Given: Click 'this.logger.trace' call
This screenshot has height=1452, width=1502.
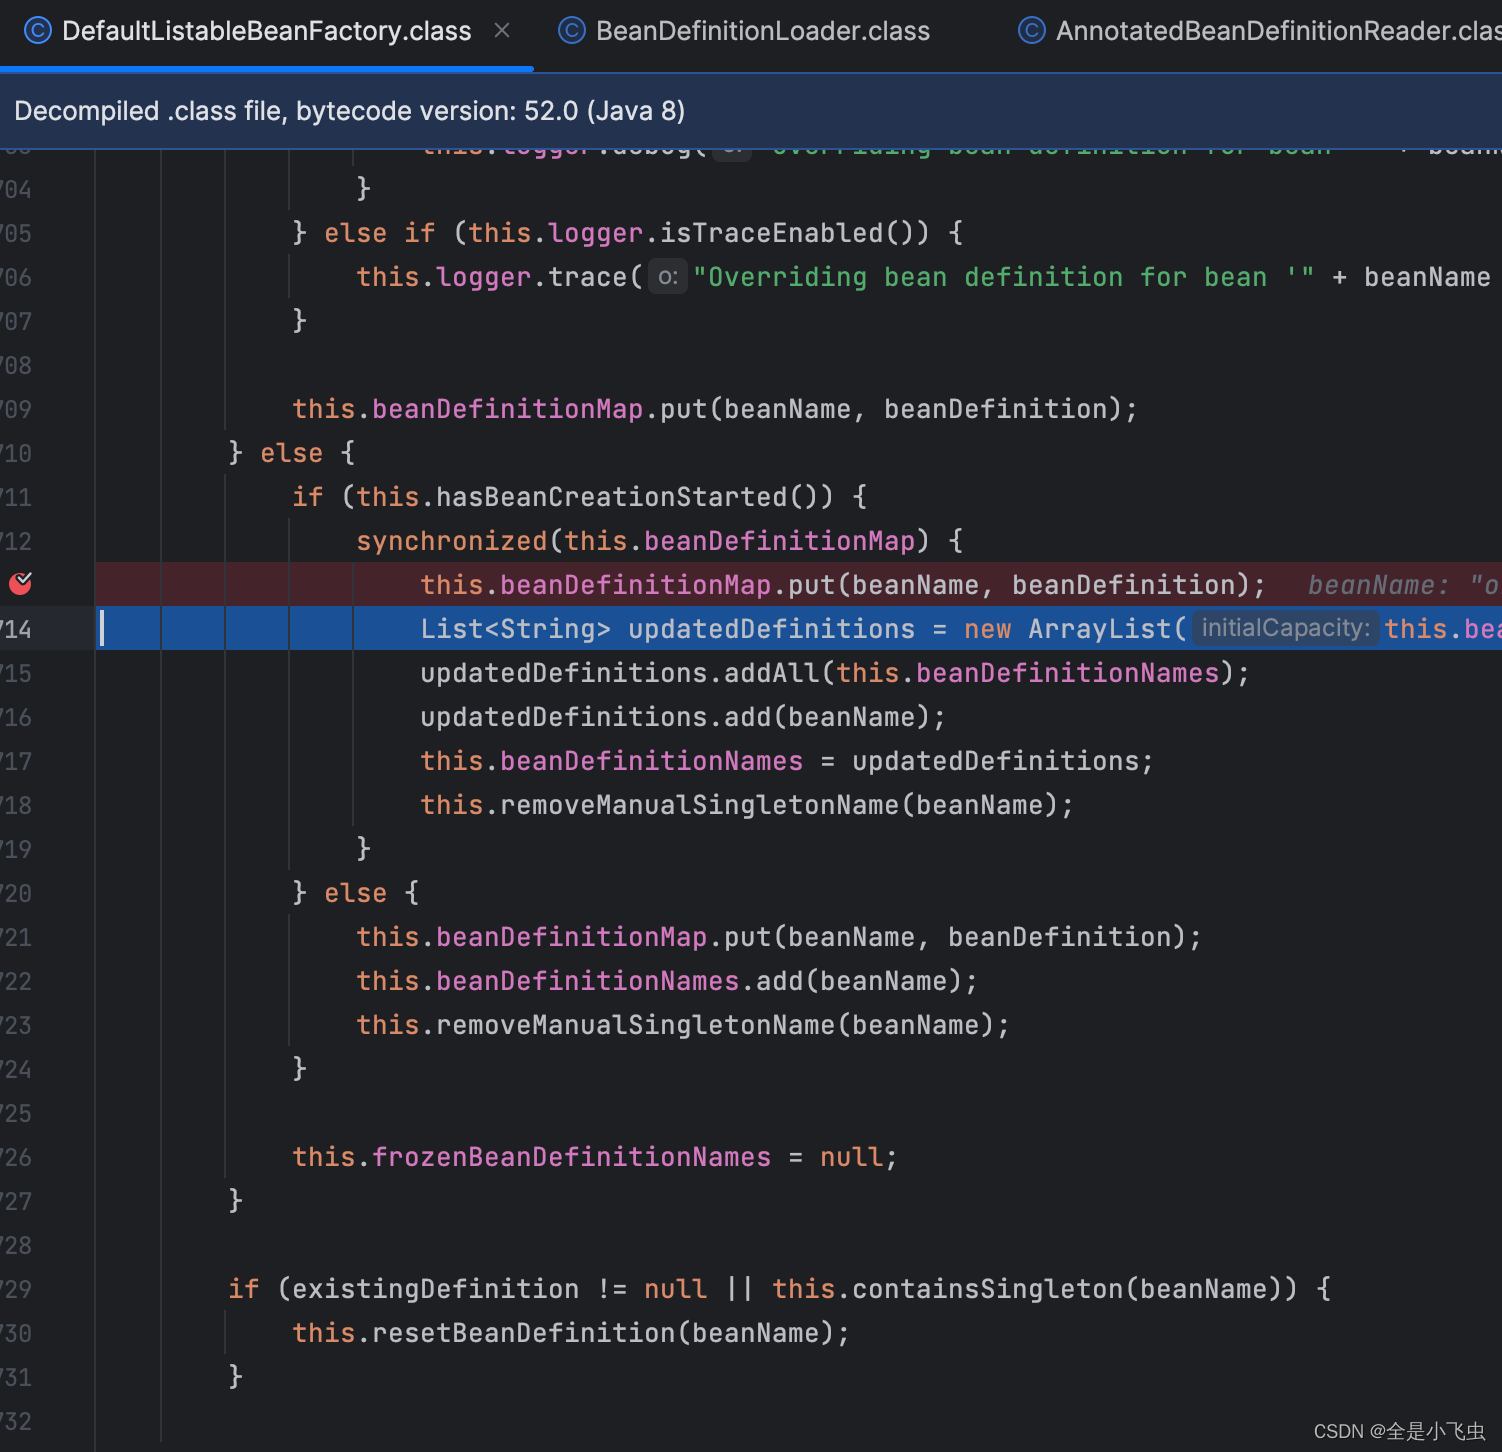Looking at the screenshot, I should [492, 277].
